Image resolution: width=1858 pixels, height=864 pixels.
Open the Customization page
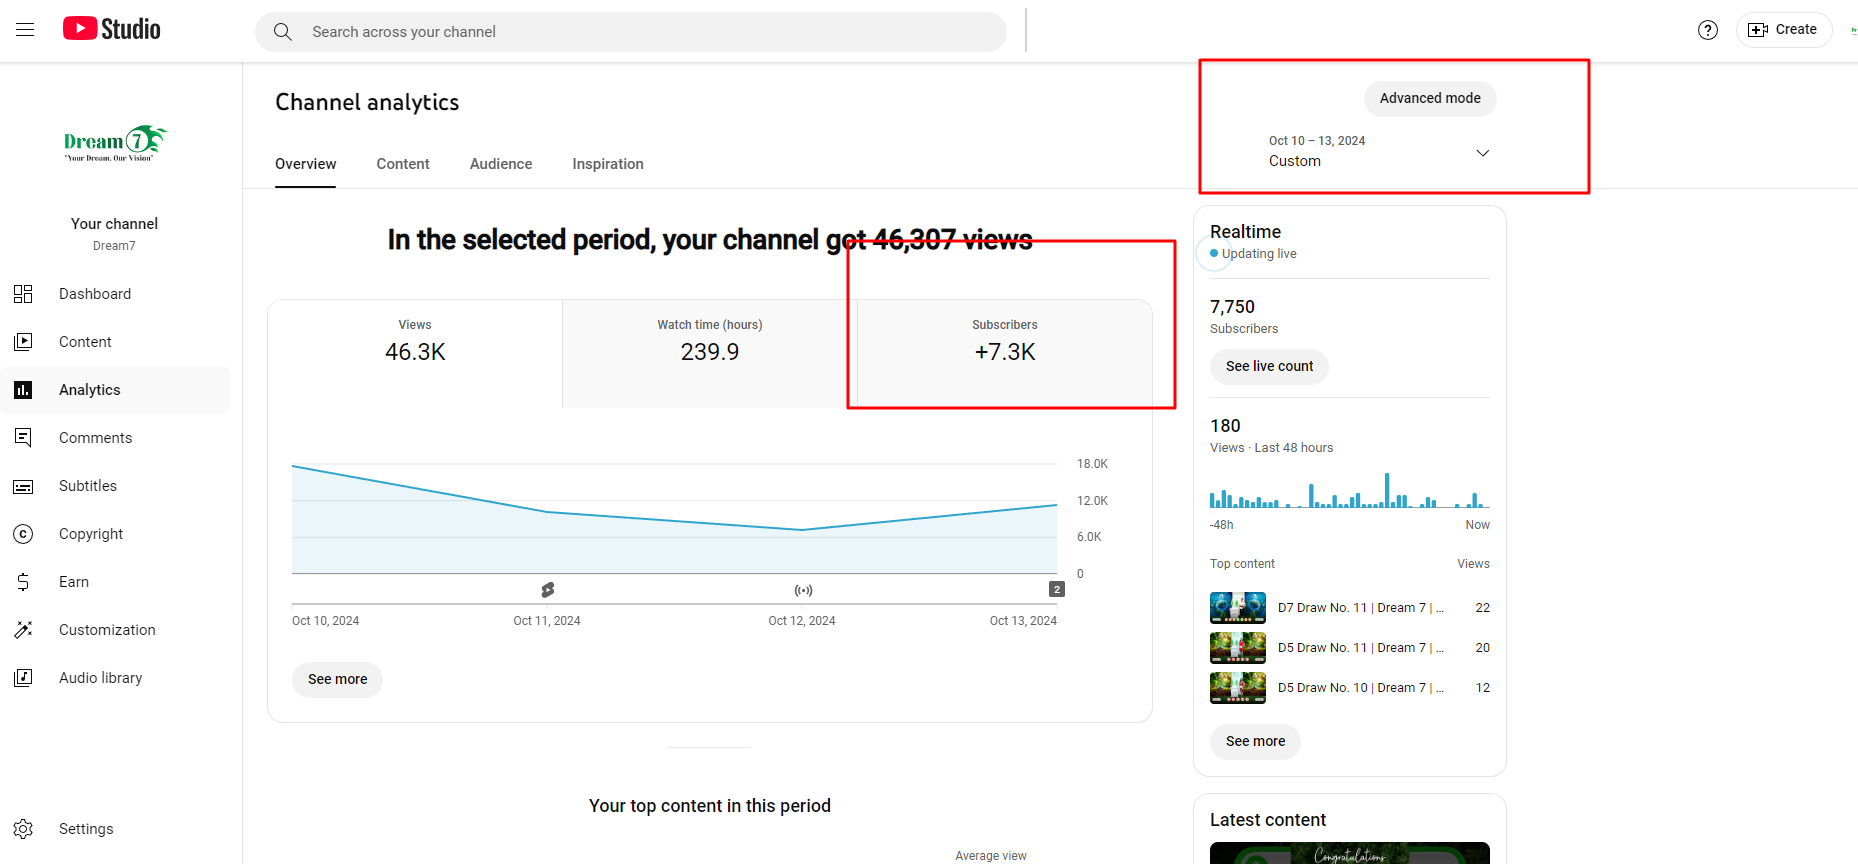coord(107,630)
